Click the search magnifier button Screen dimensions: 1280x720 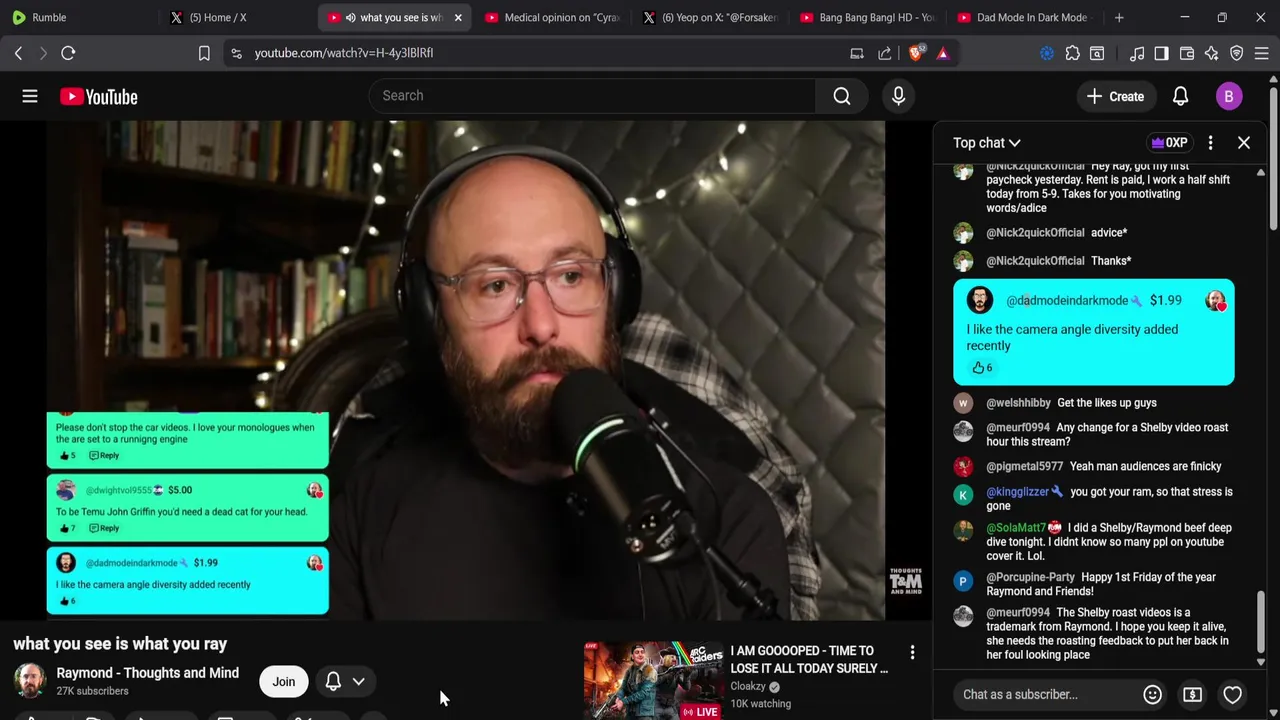[842, 96]
